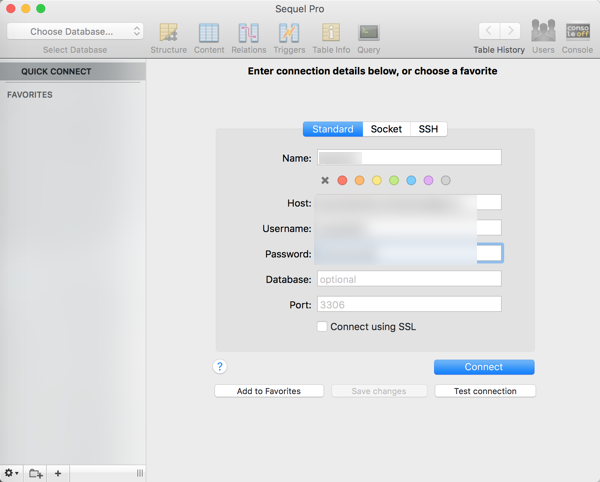Switch to the SSH connection tab
This screenshot has width=600, height=482.
point(428,129)
